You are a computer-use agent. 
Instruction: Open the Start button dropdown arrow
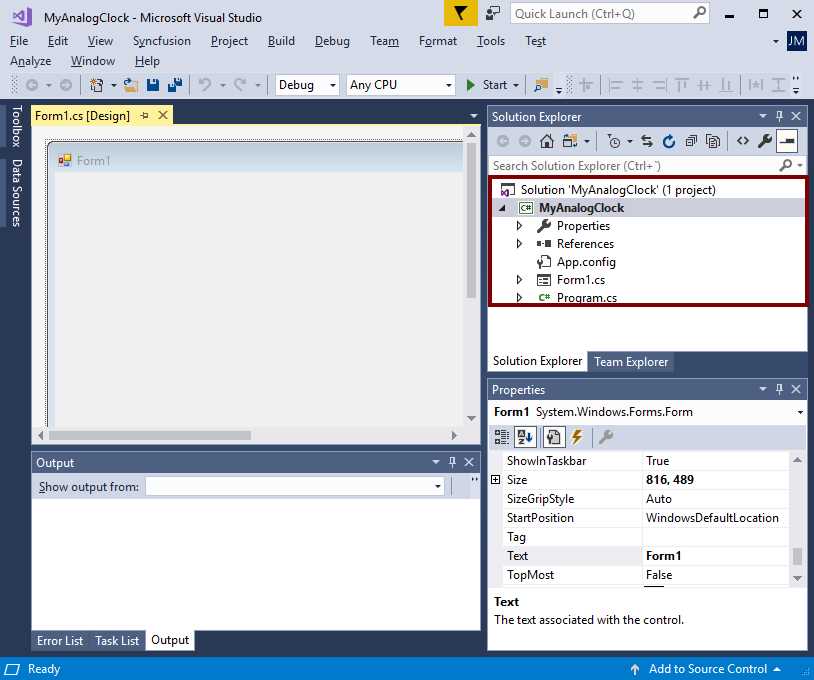pyautogui.click(x=515, y=85)
